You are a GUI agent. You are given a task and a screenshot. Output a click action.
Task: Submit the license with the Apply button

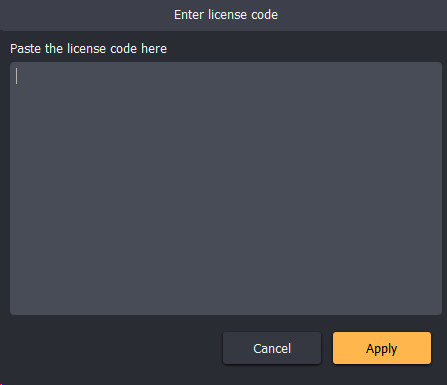[382, 348]
